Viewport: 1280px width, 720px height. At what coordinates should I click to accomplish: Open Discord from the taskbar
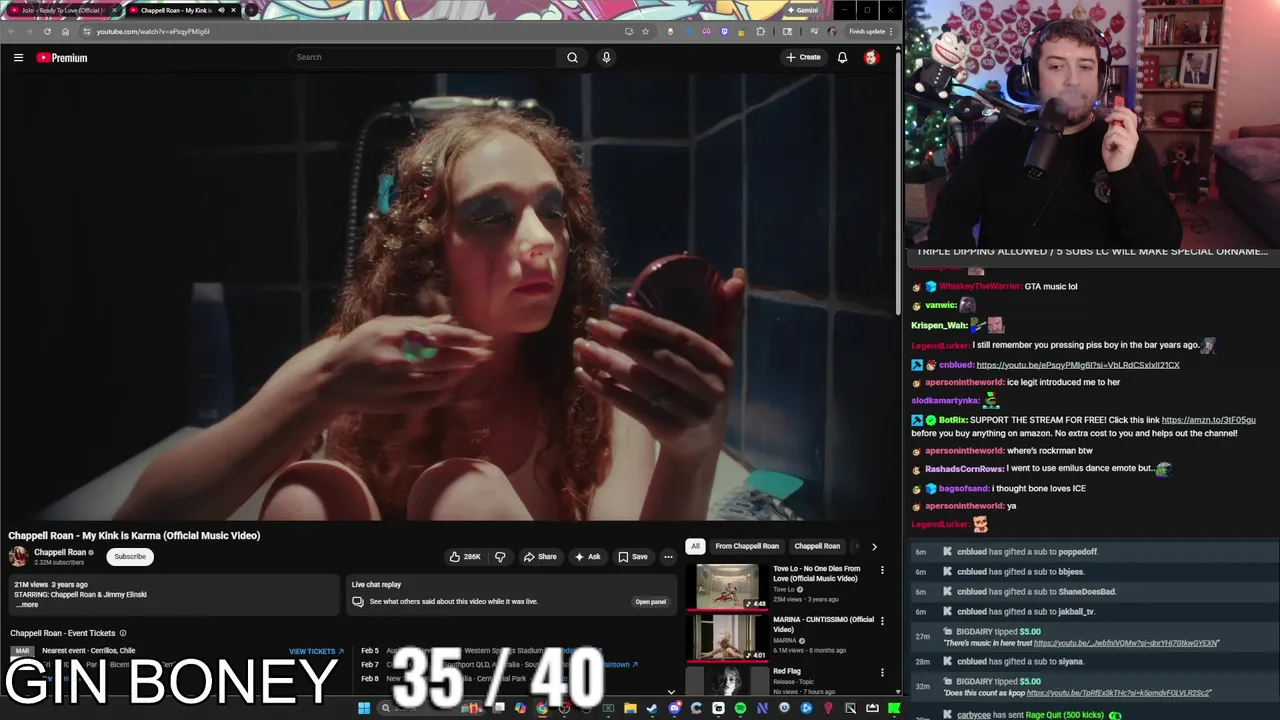(x=674, y=708)
